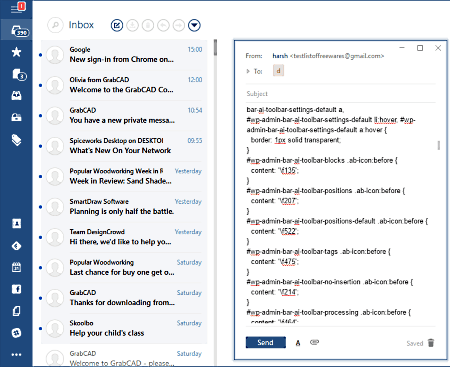Open 'Last chance for buy one get' email
Screen dimensions: 450x367
(x=124, y=267)
